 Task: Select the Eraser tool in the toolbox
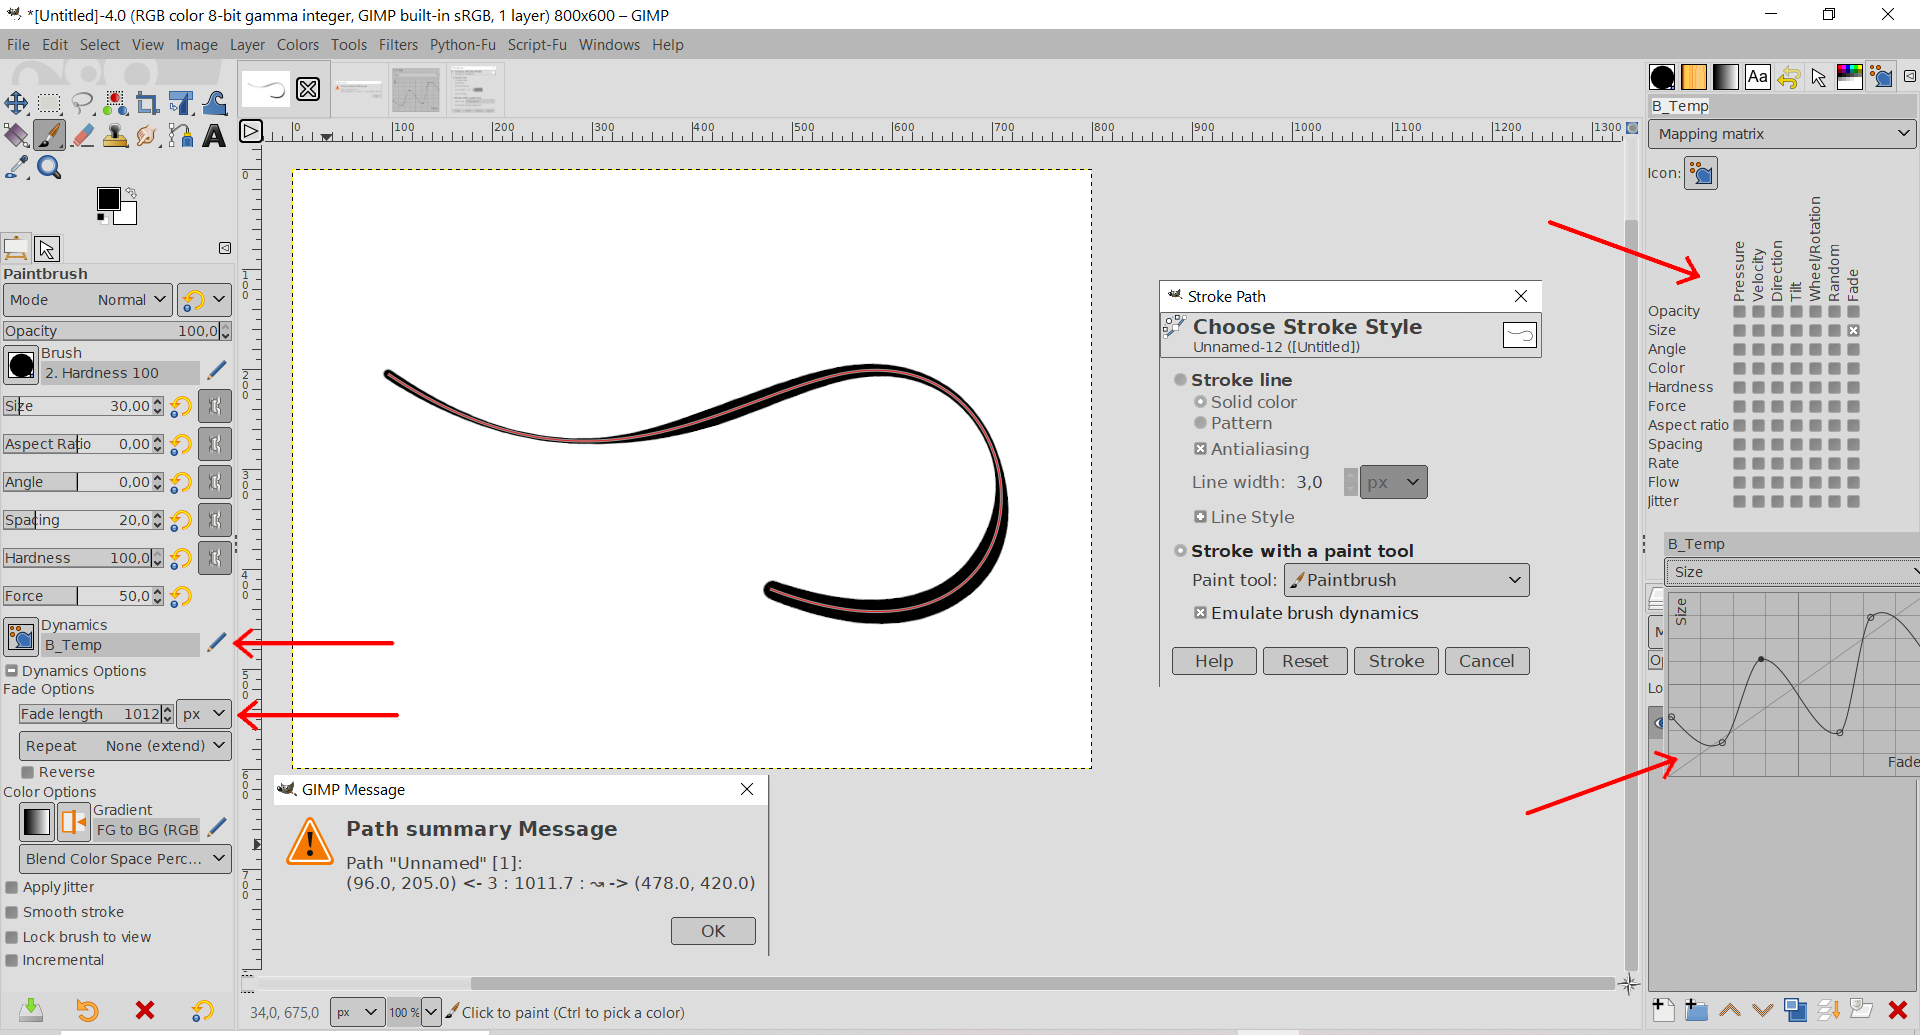tap(83, 136)
